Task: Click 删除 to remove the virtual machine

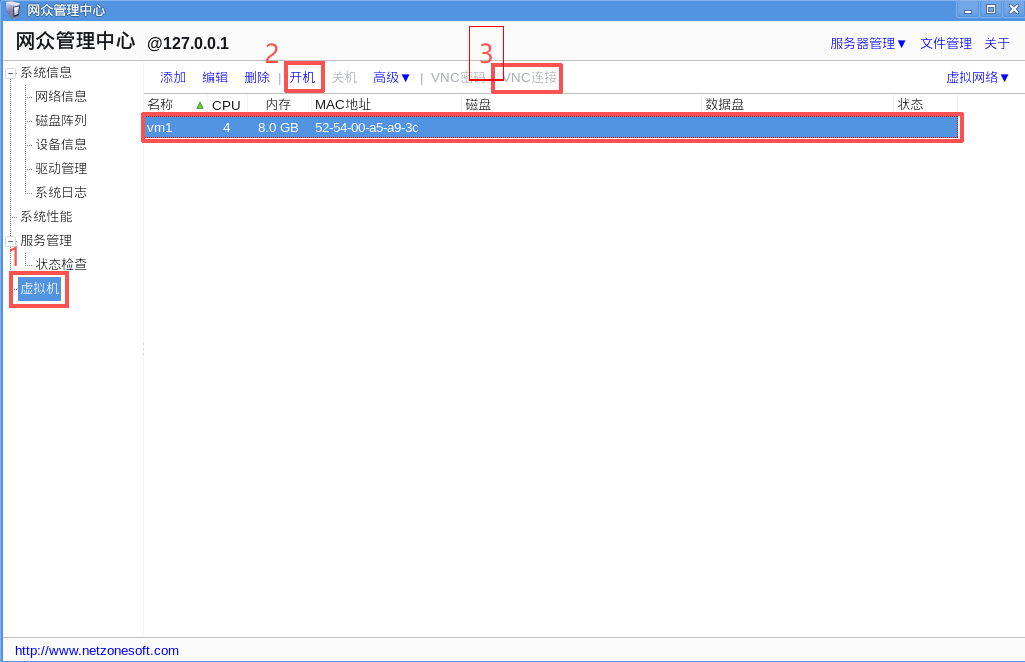Action: 257,78
